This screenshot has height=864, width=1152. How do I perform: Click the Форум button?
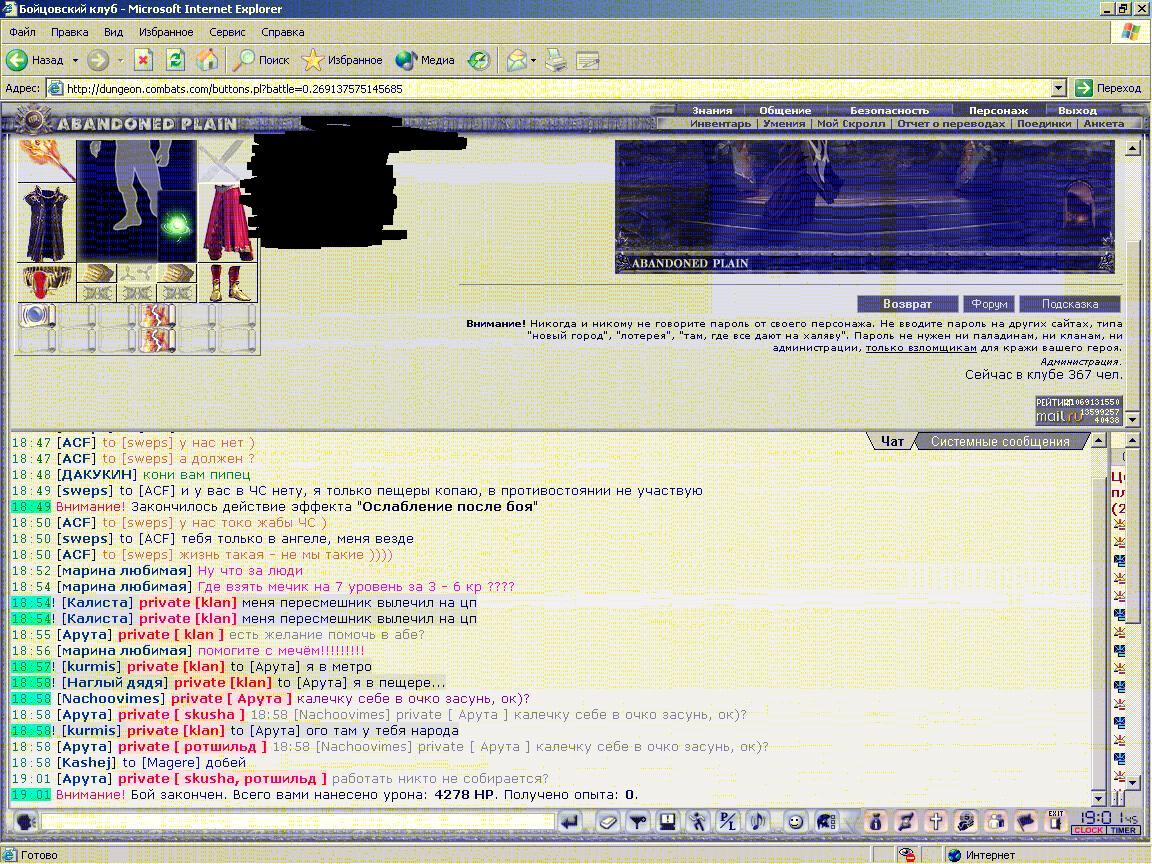point(989,304)
